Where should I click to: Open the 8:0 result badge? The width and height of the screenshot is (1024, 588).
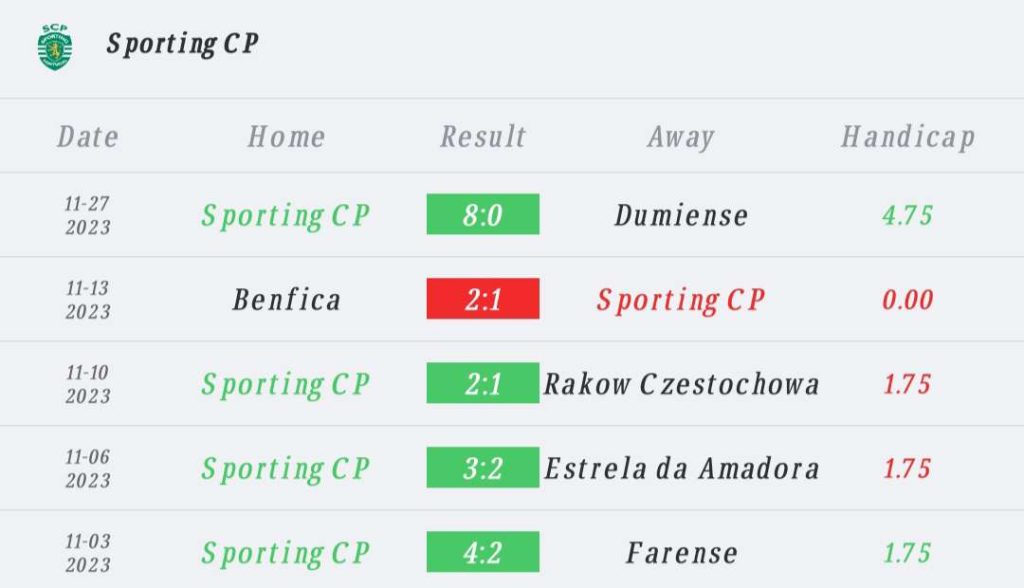483,214
